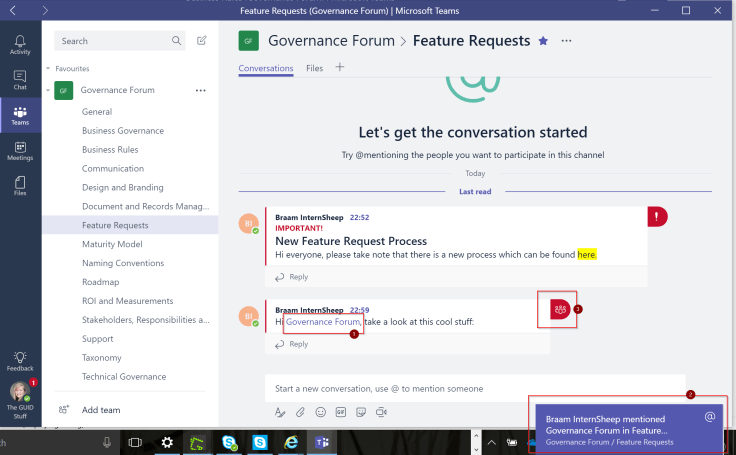Open Internet Explorer from the taskbar

pyautogui.click(x=291, y=441)
